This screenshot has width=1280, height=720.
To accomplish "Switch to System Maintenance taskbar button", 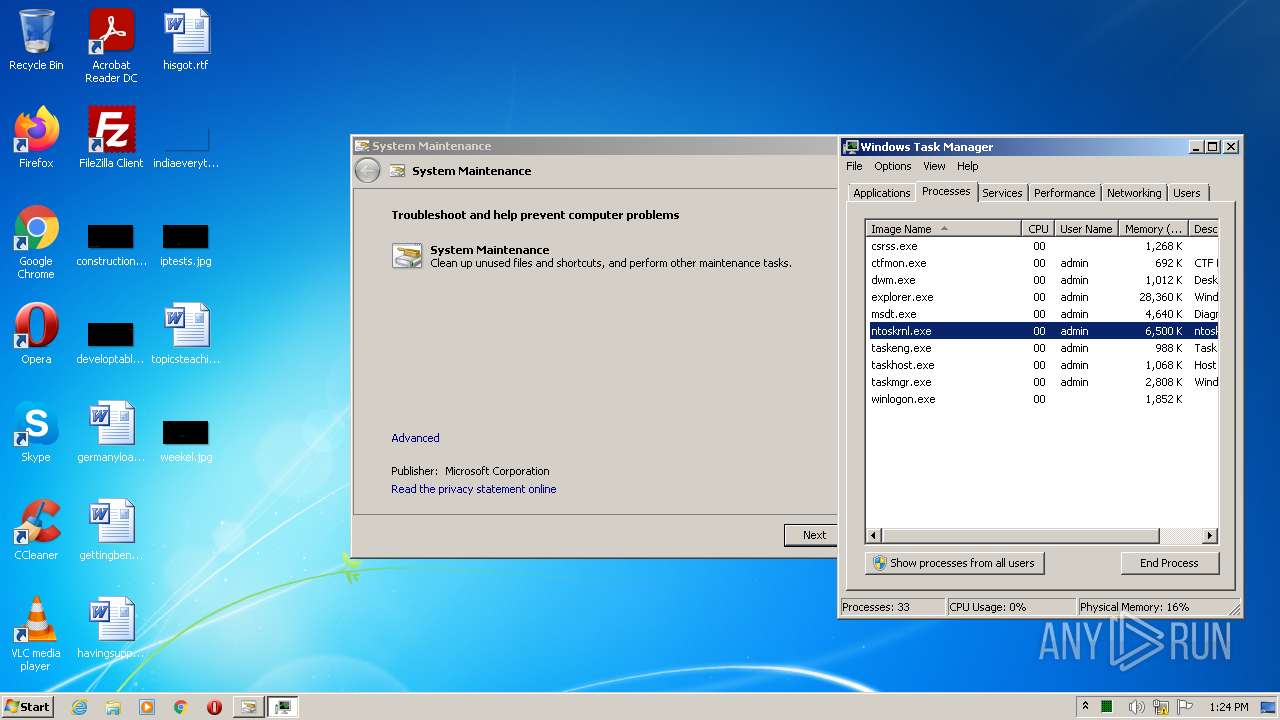I will (248, 707).
